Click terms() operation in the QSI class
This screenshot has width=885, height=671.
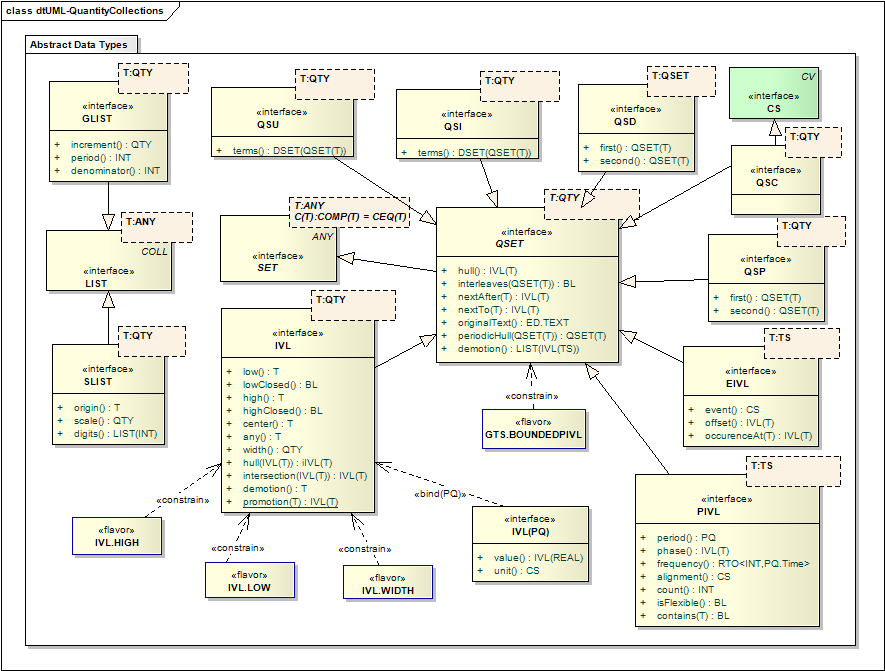(474, 152)
